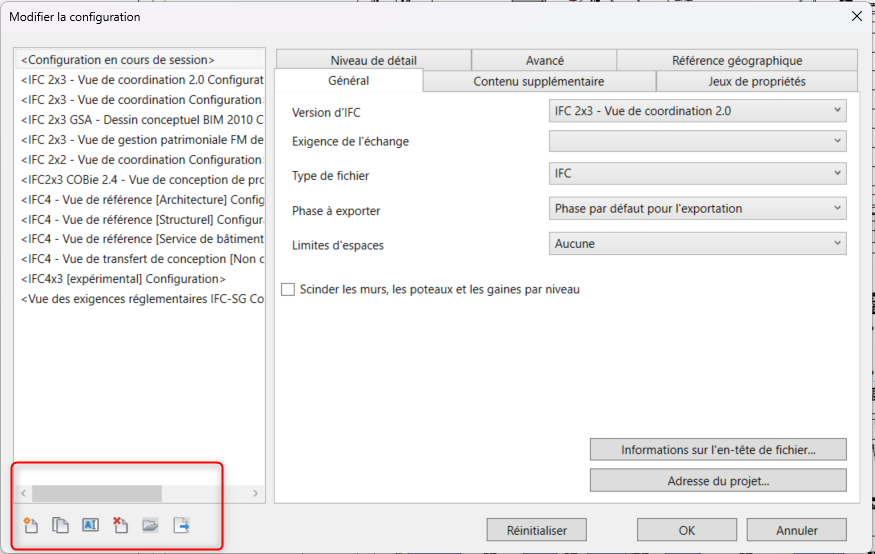Screen dimensions: 875x554
Task: Open the Version d'IFC dropdown
Action: pos(698,110)
